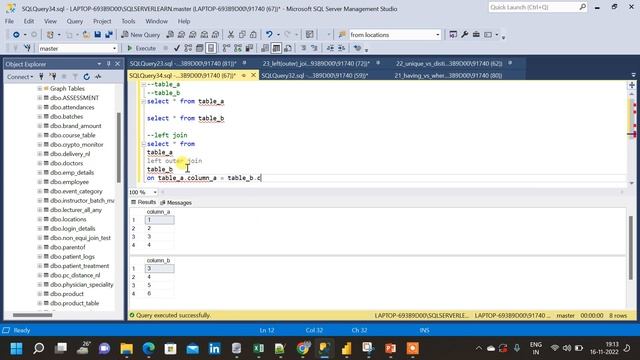Viewport: 640px width, 360px height.
Task: Click the Toolbox icon in toolbar
Action: point(476,35)
